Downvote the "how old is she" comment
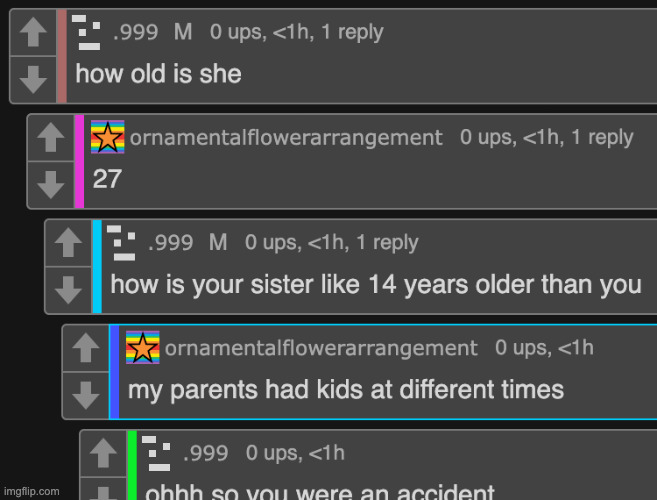Image resolution: width=657 pixels, height=500 pixels. click(33, 80)
